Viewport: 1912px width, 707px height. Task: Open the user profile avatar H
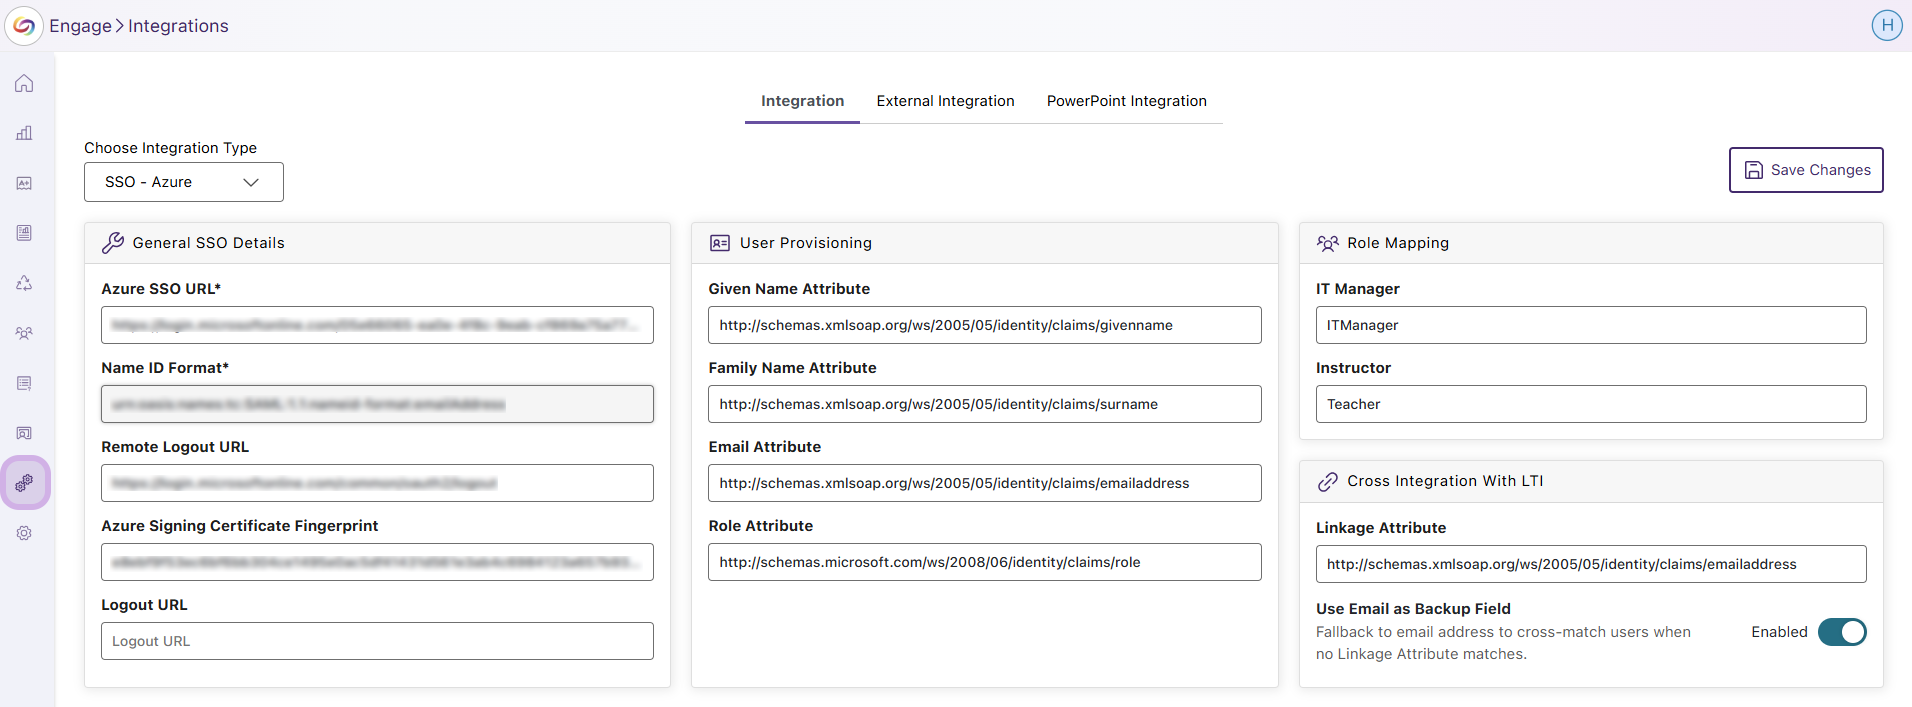(x=1887, y=26)
